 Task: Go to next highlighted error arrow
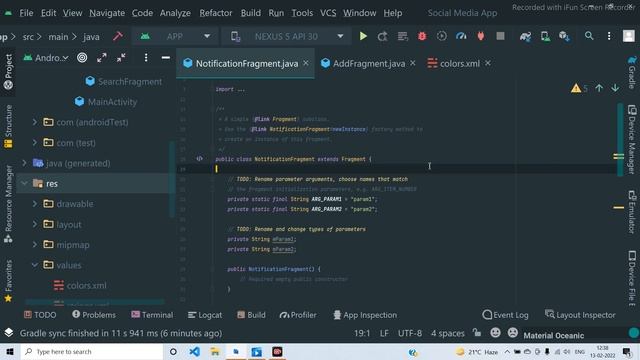point(615,88)
